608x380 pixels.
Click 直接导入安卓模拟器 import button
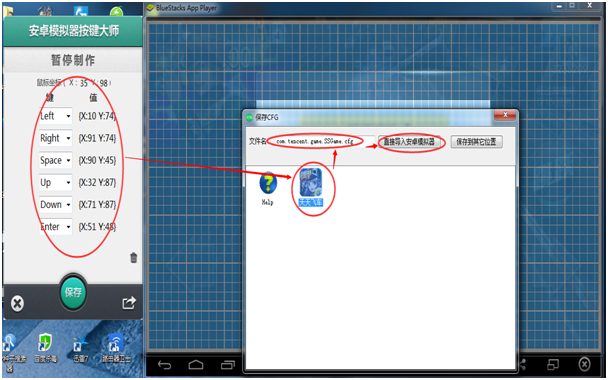(410, 142)
